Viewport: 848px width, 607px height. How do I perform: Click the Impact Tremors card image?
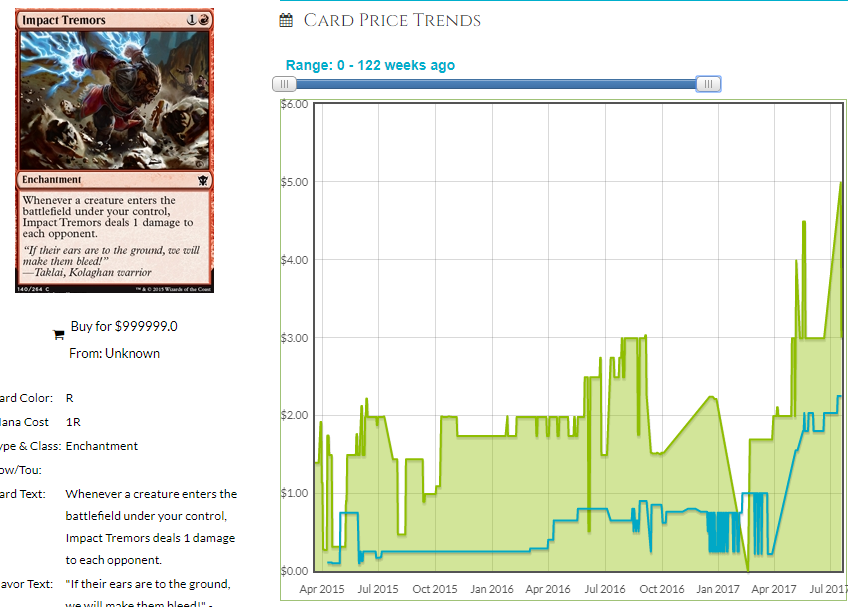click(x=114, y=150)
